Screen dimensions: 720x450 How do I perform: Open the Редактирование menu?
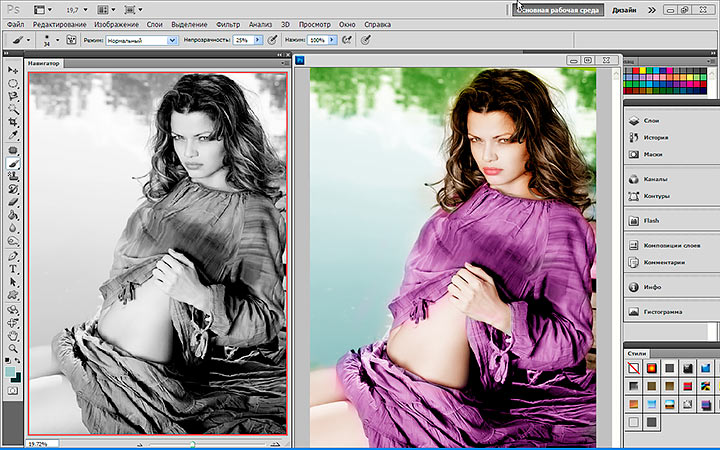tap(59, 24)
